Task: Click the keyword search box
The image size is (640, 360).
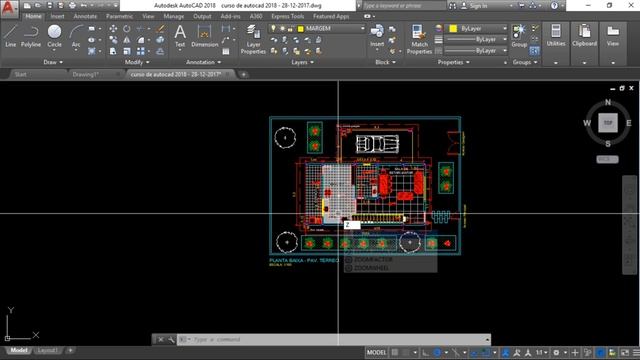Action: coord(404,6)
